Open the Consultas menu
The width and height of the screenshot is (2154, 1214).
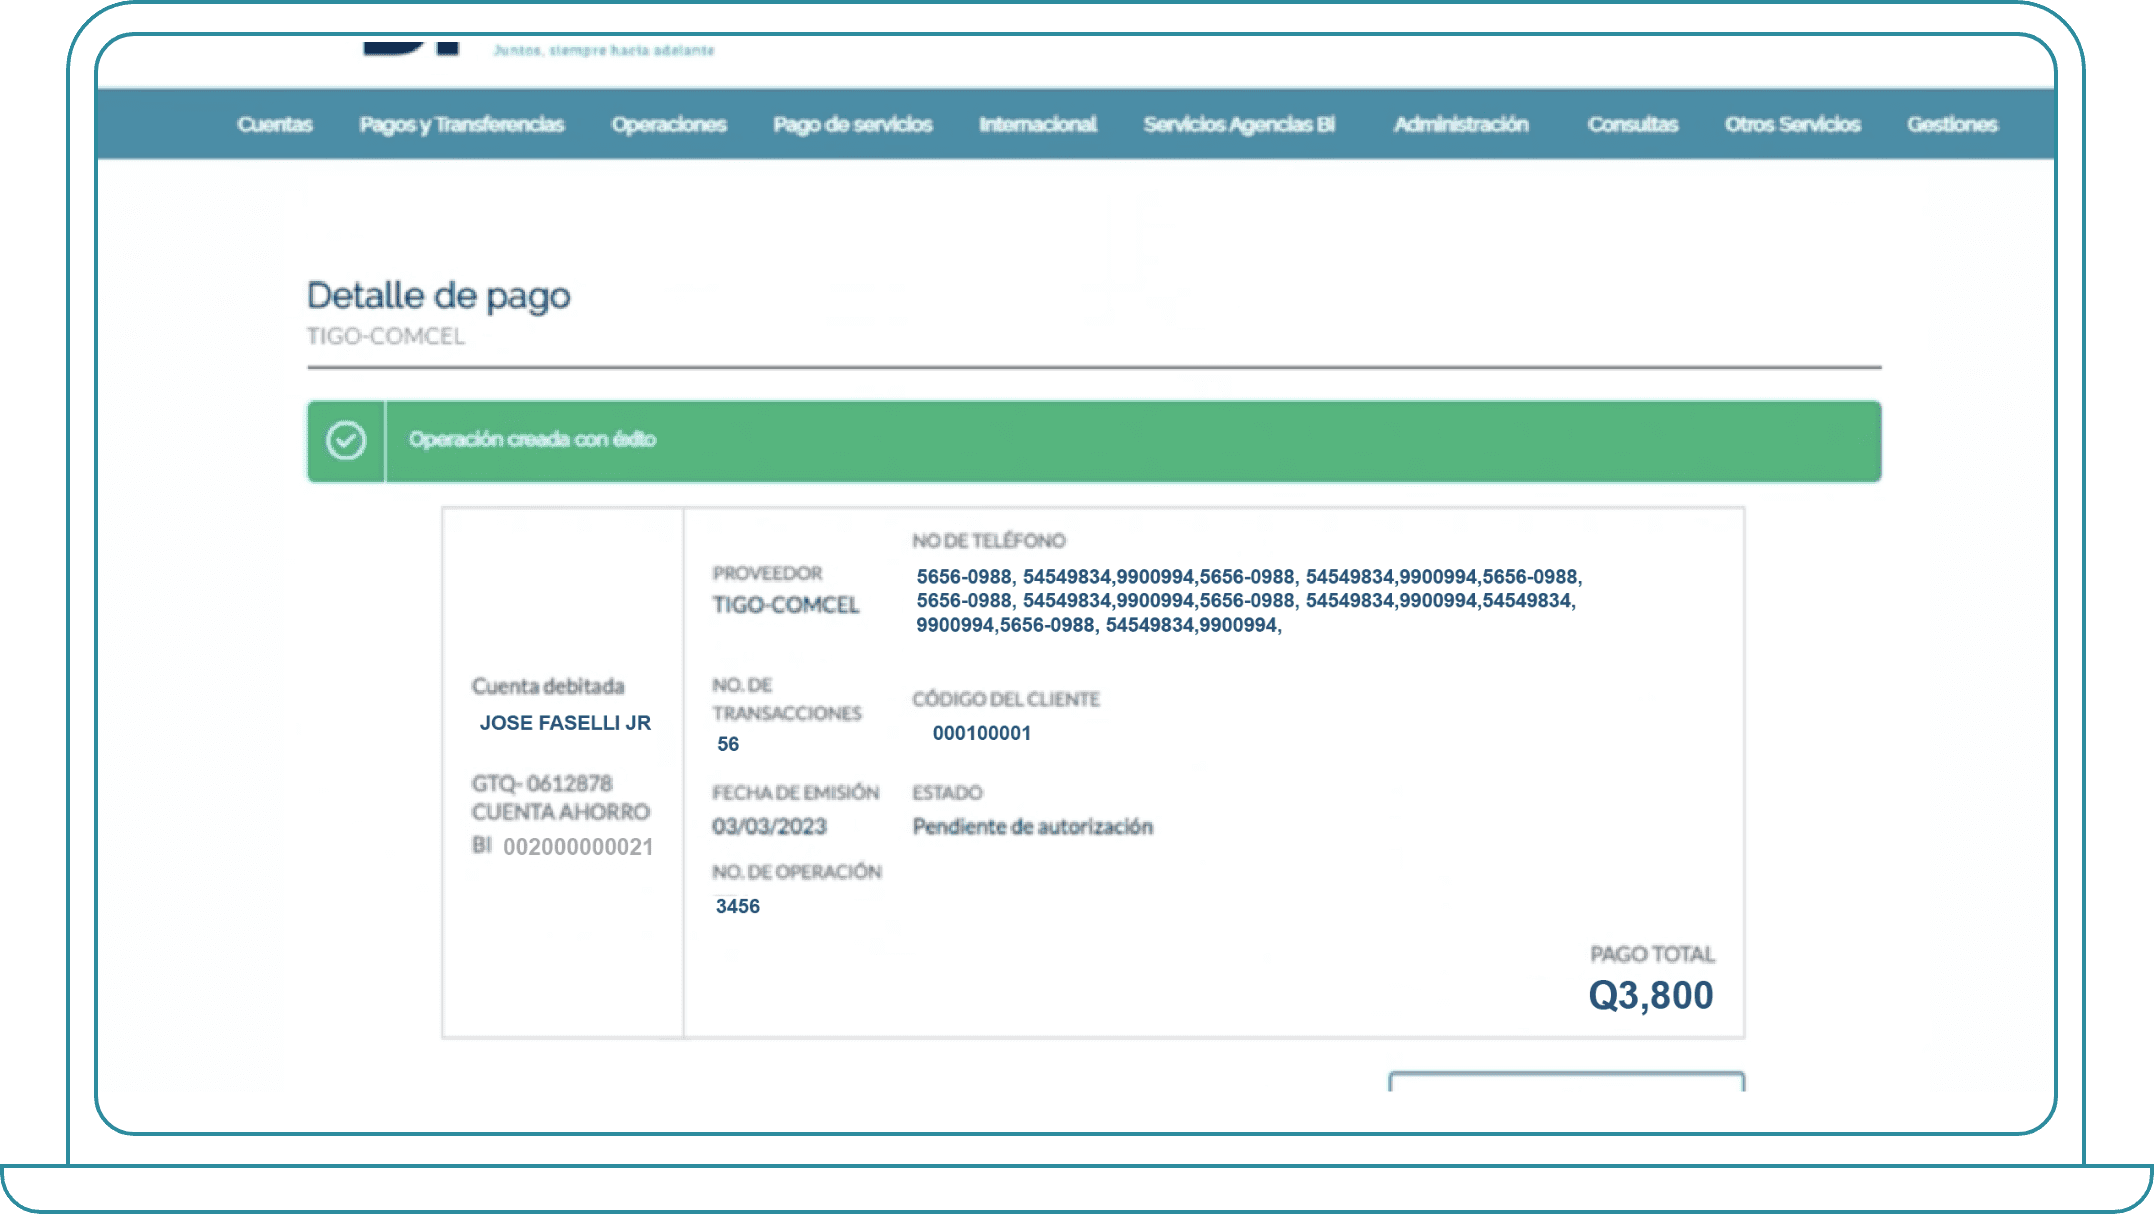click(x=1632, y=124)
